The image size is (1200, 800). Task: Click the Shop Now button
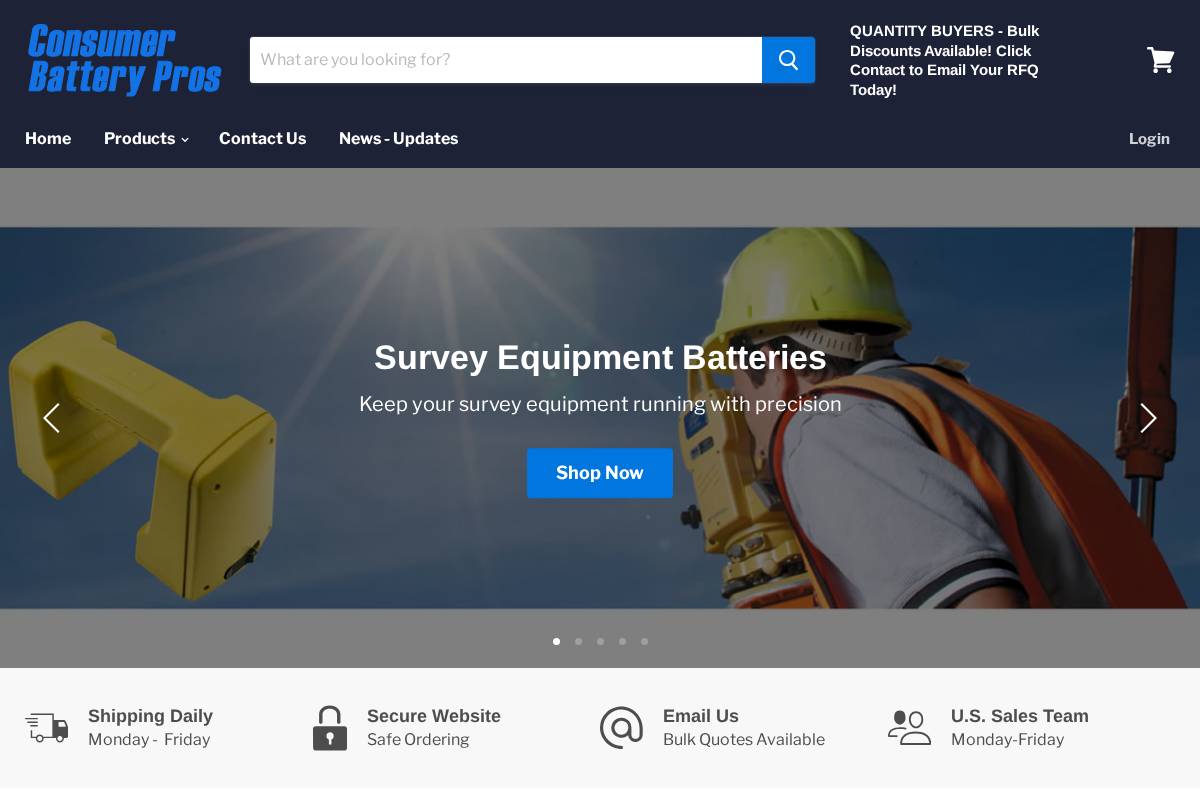(600, 473)
